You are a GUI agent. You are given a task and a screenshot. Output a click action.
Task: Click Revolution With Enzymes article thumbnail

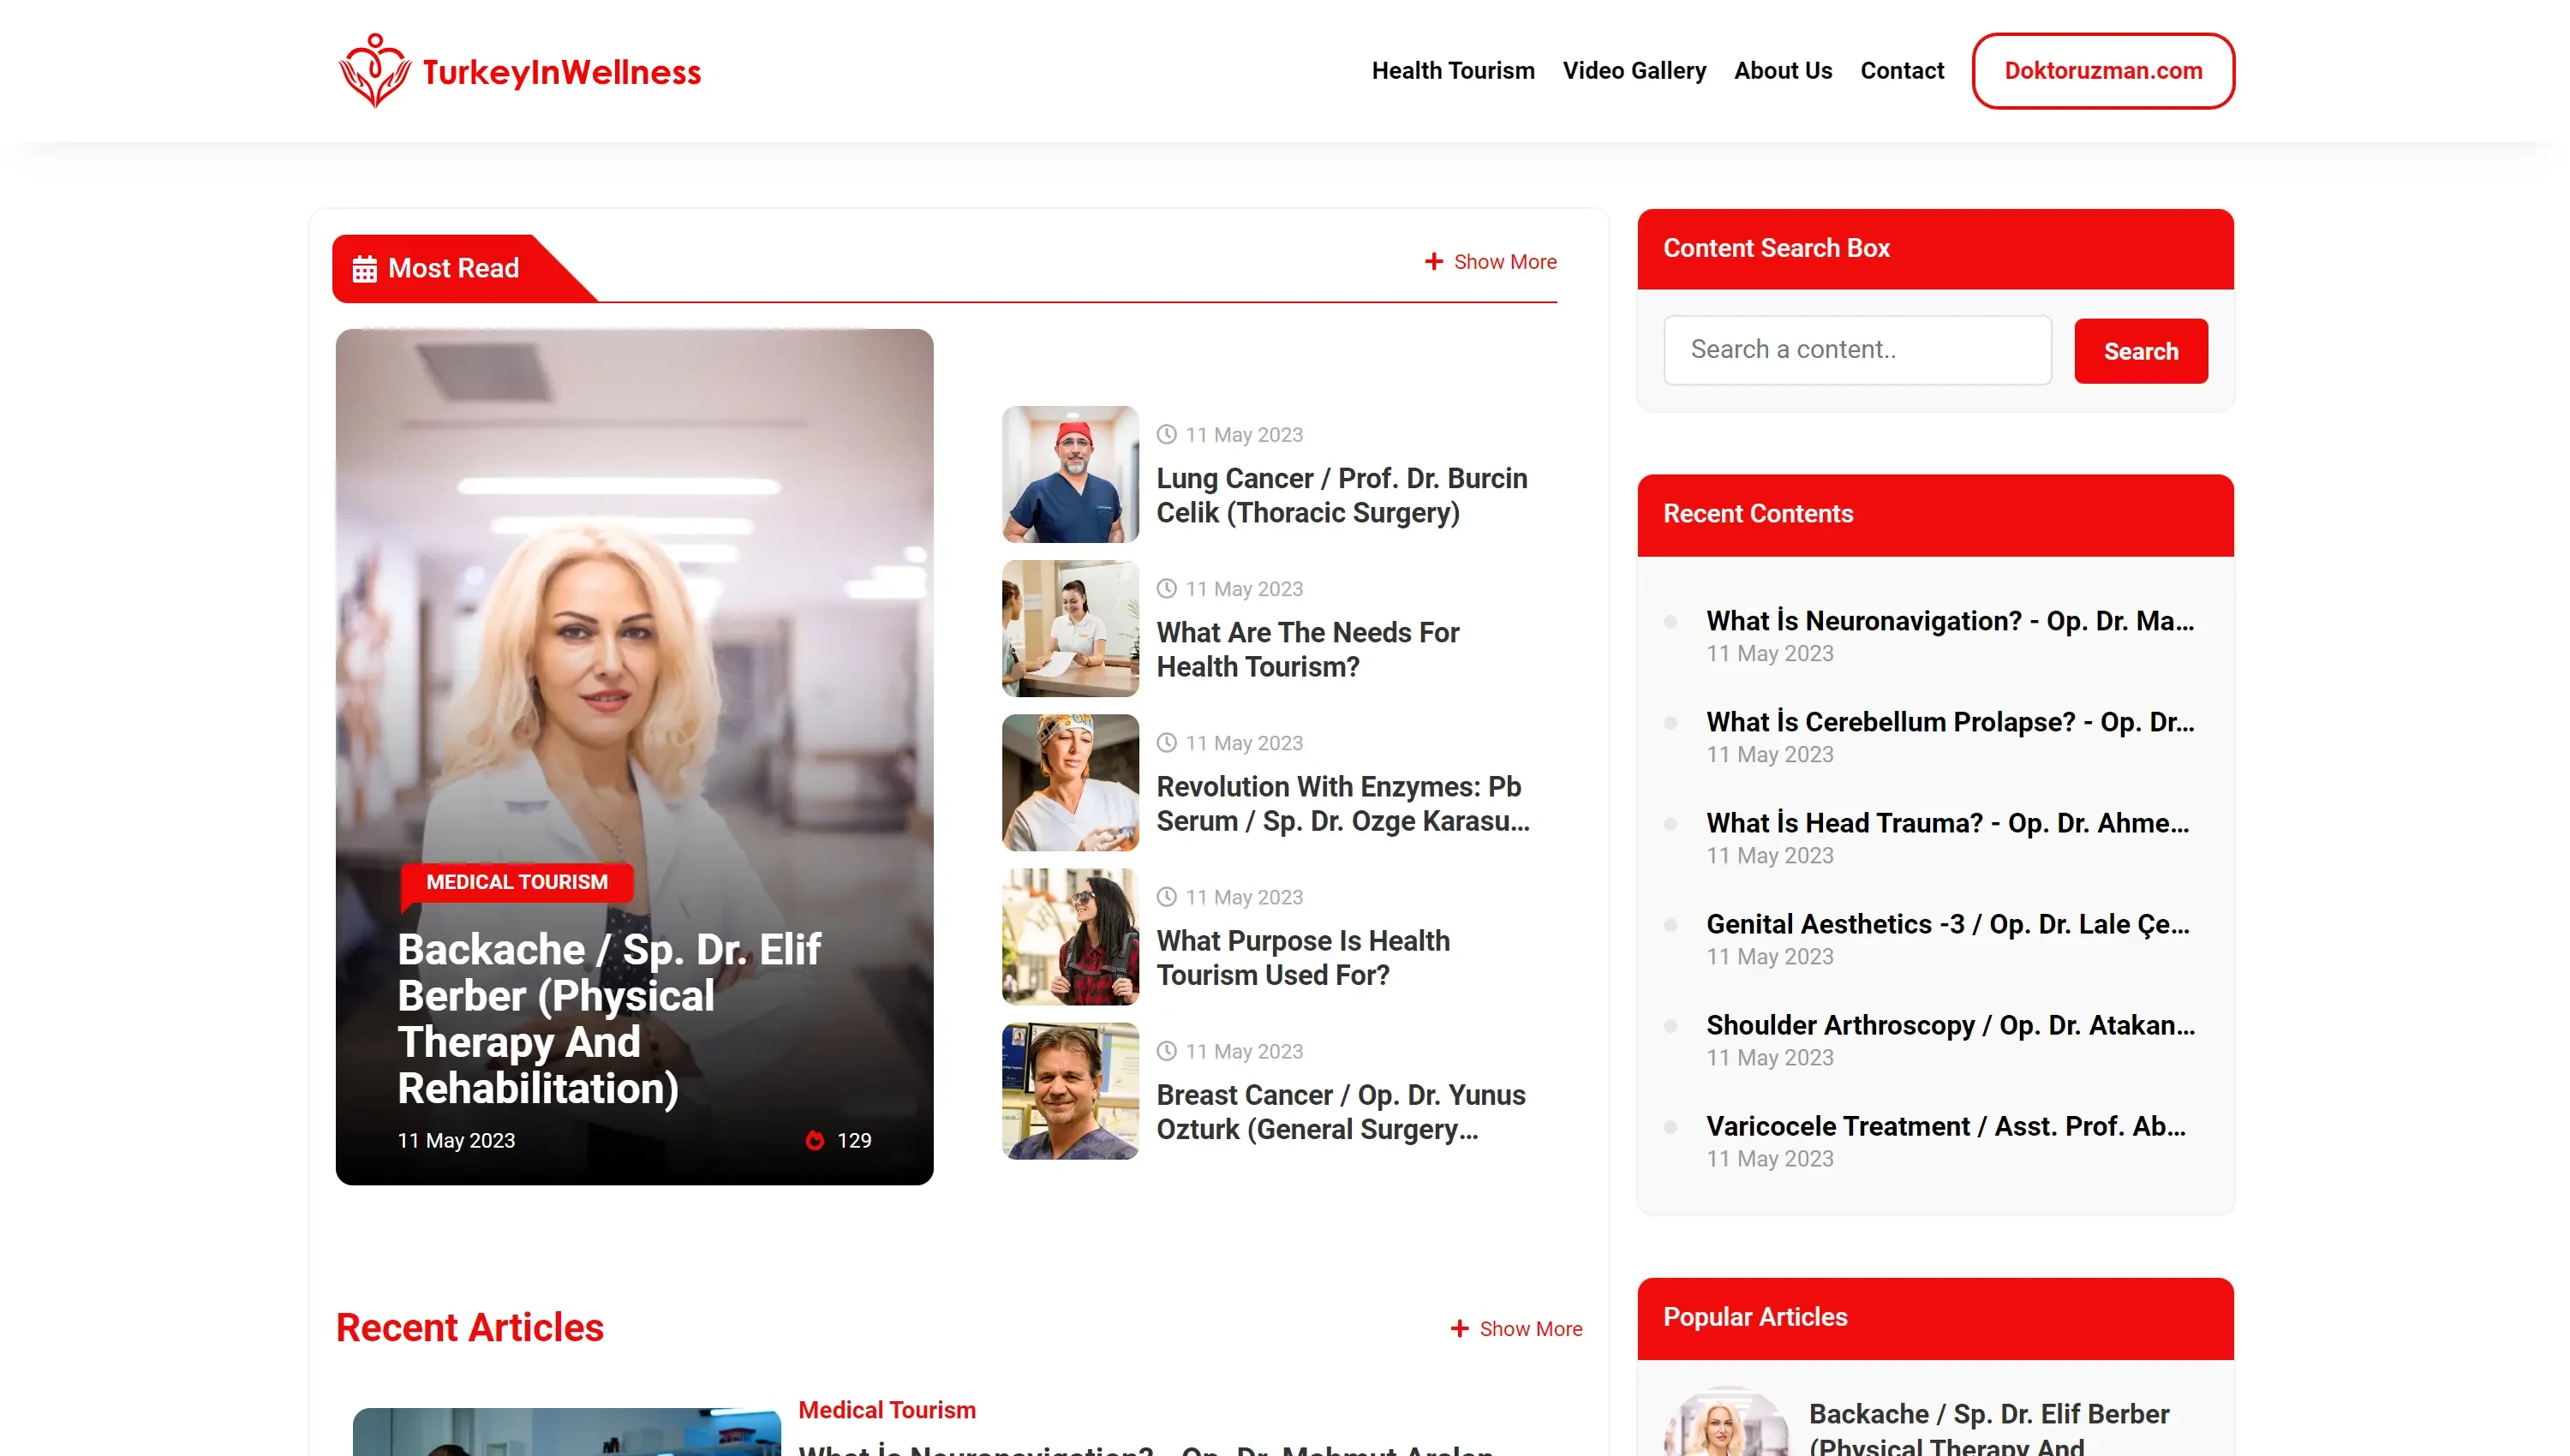[1070, 782]
